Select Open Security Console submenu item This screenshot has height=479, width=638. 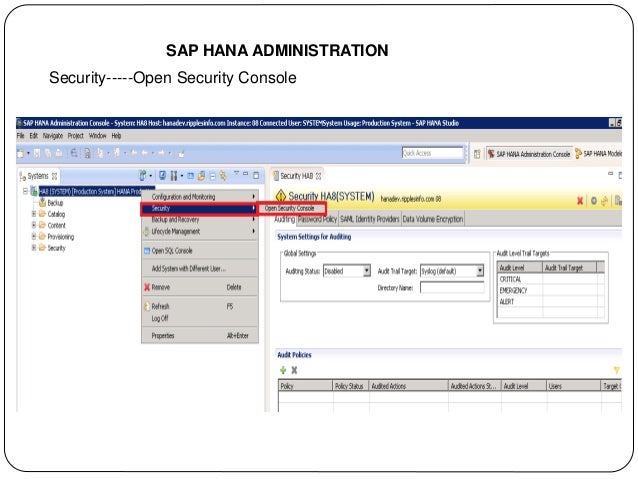[291, 208]
